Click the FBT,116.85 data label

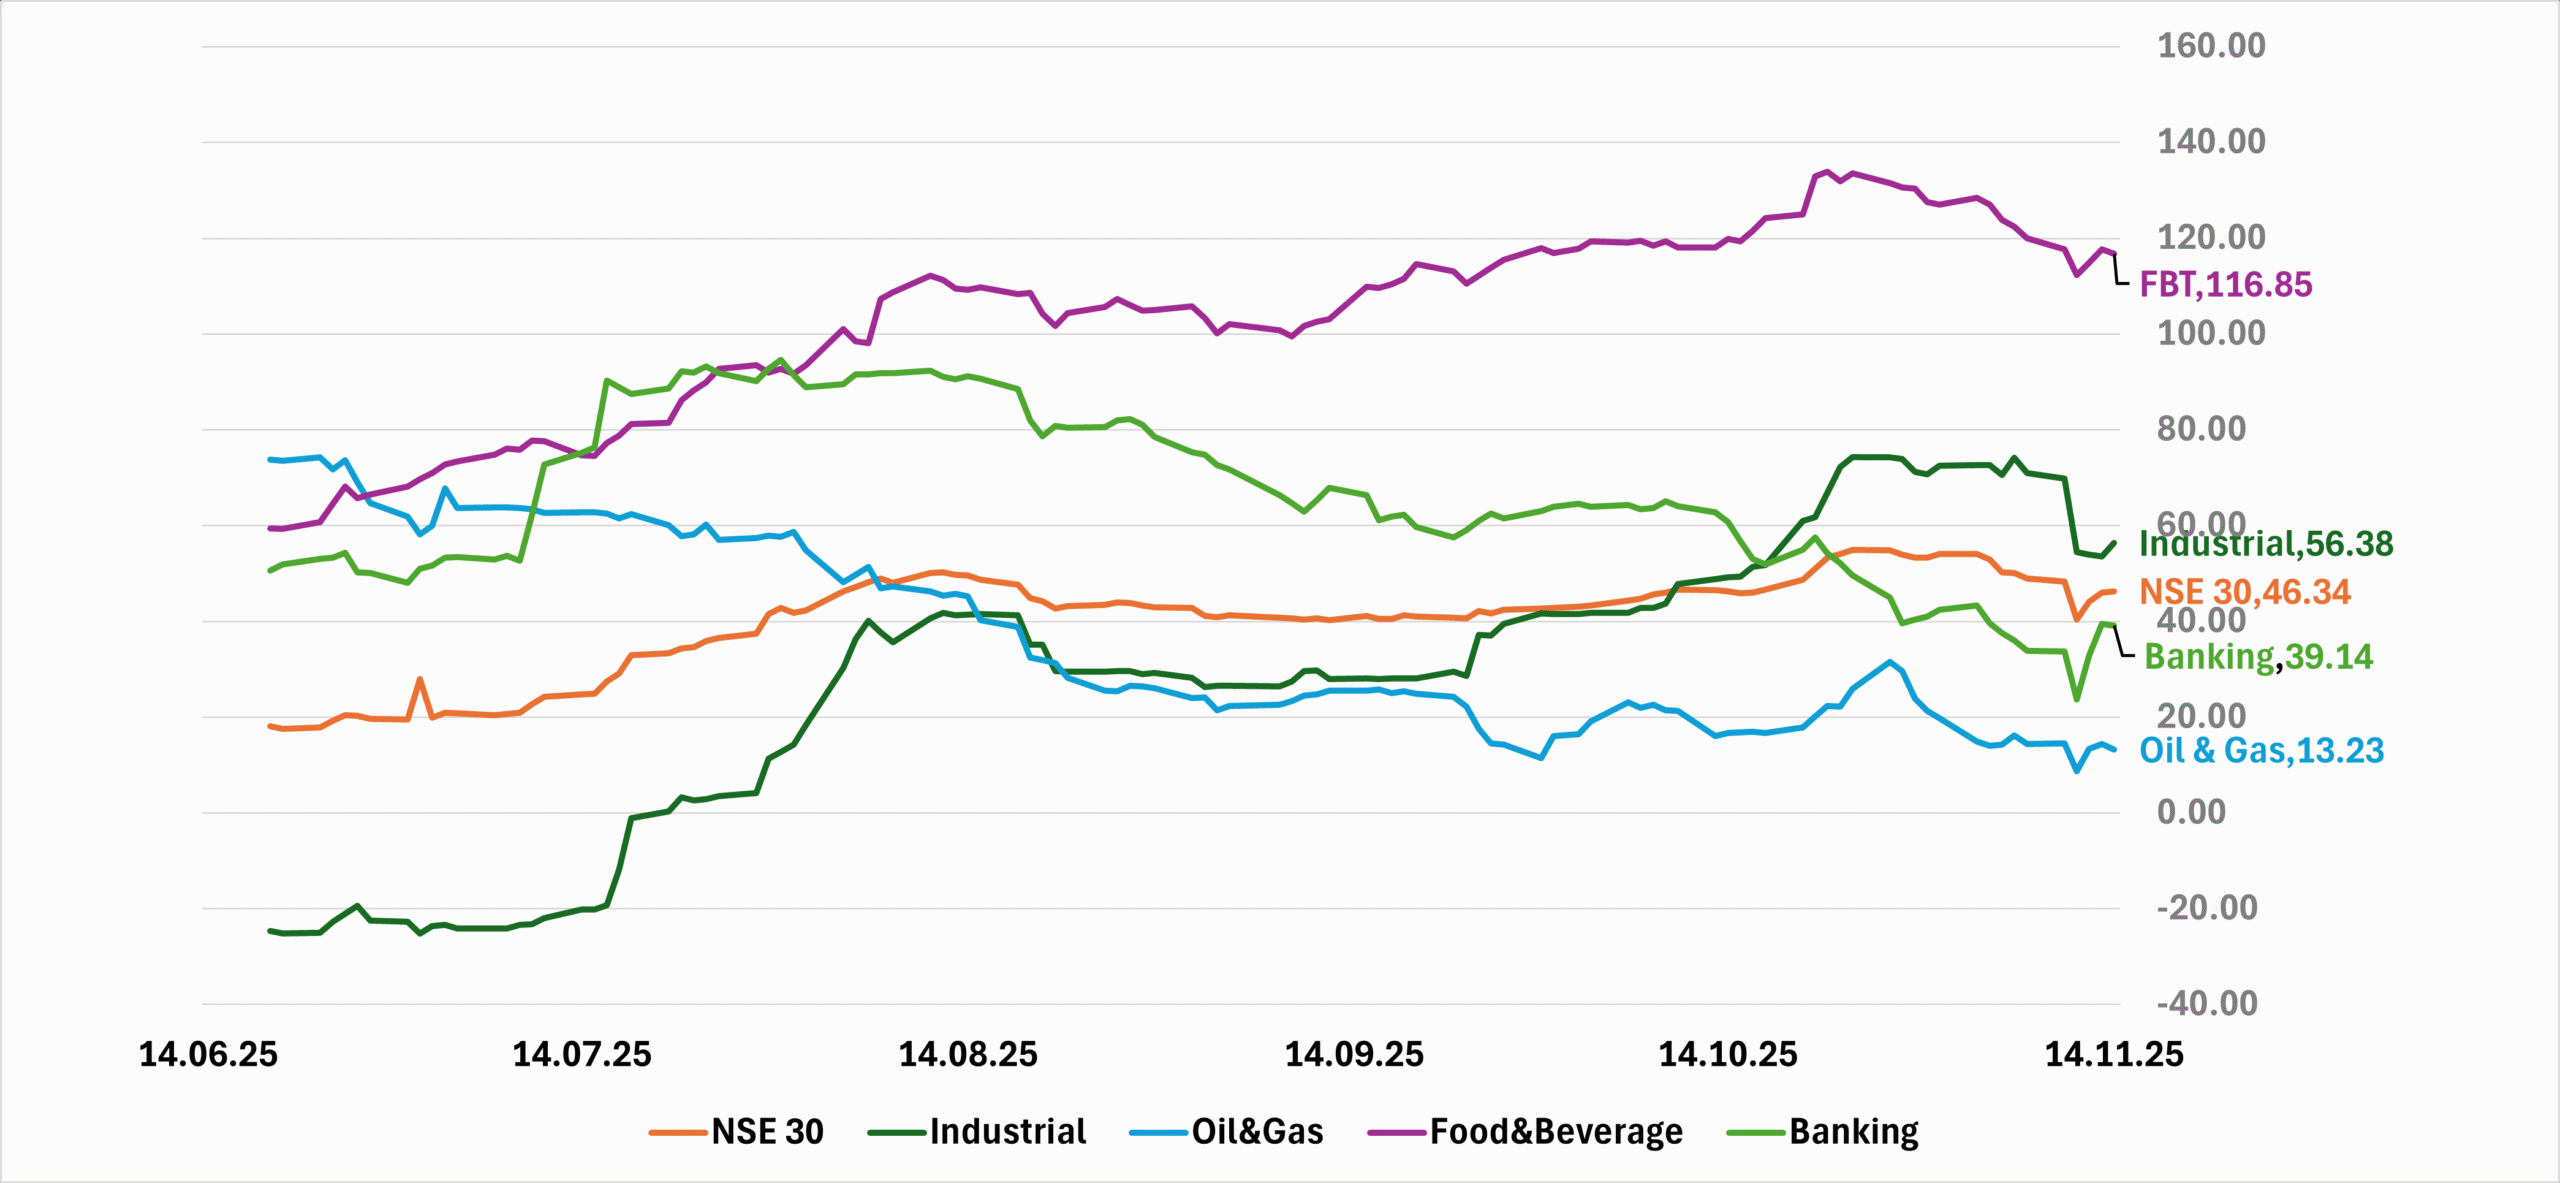2225,285
